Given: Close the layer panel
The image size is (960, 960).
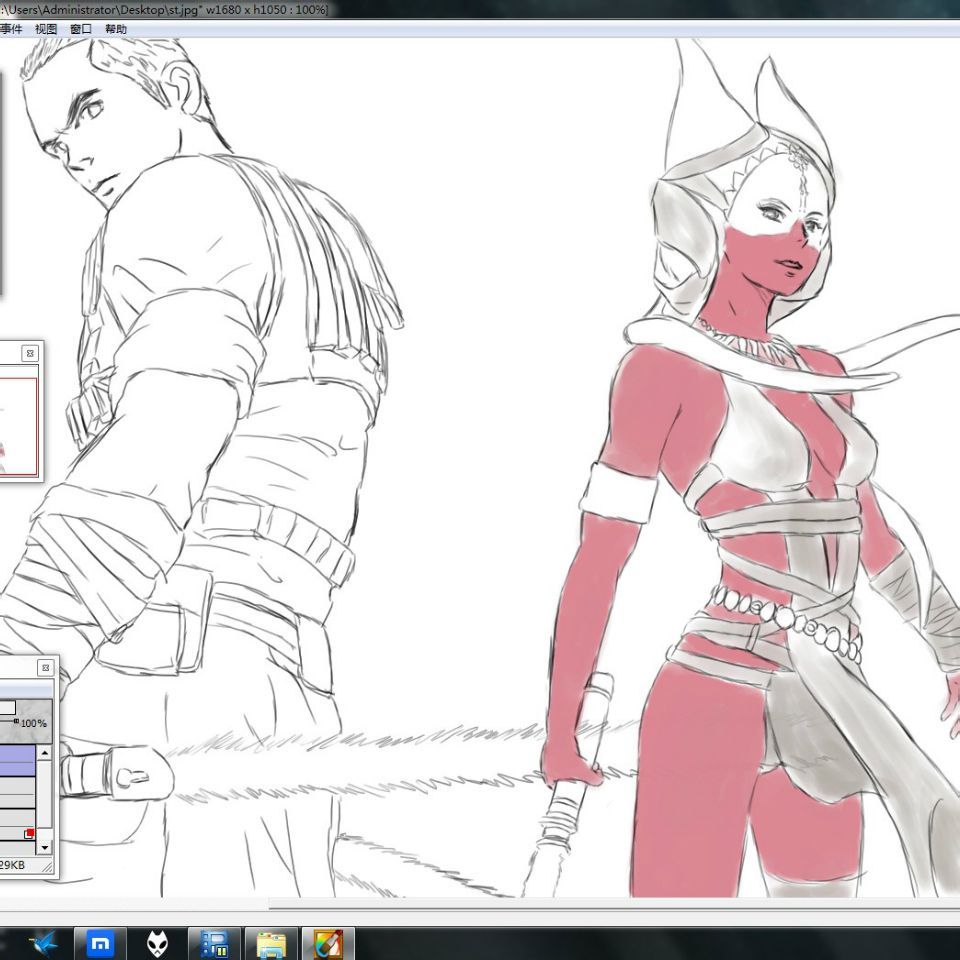Looking at the screenshot, I should pyautogui.click(x=45, y=668).
